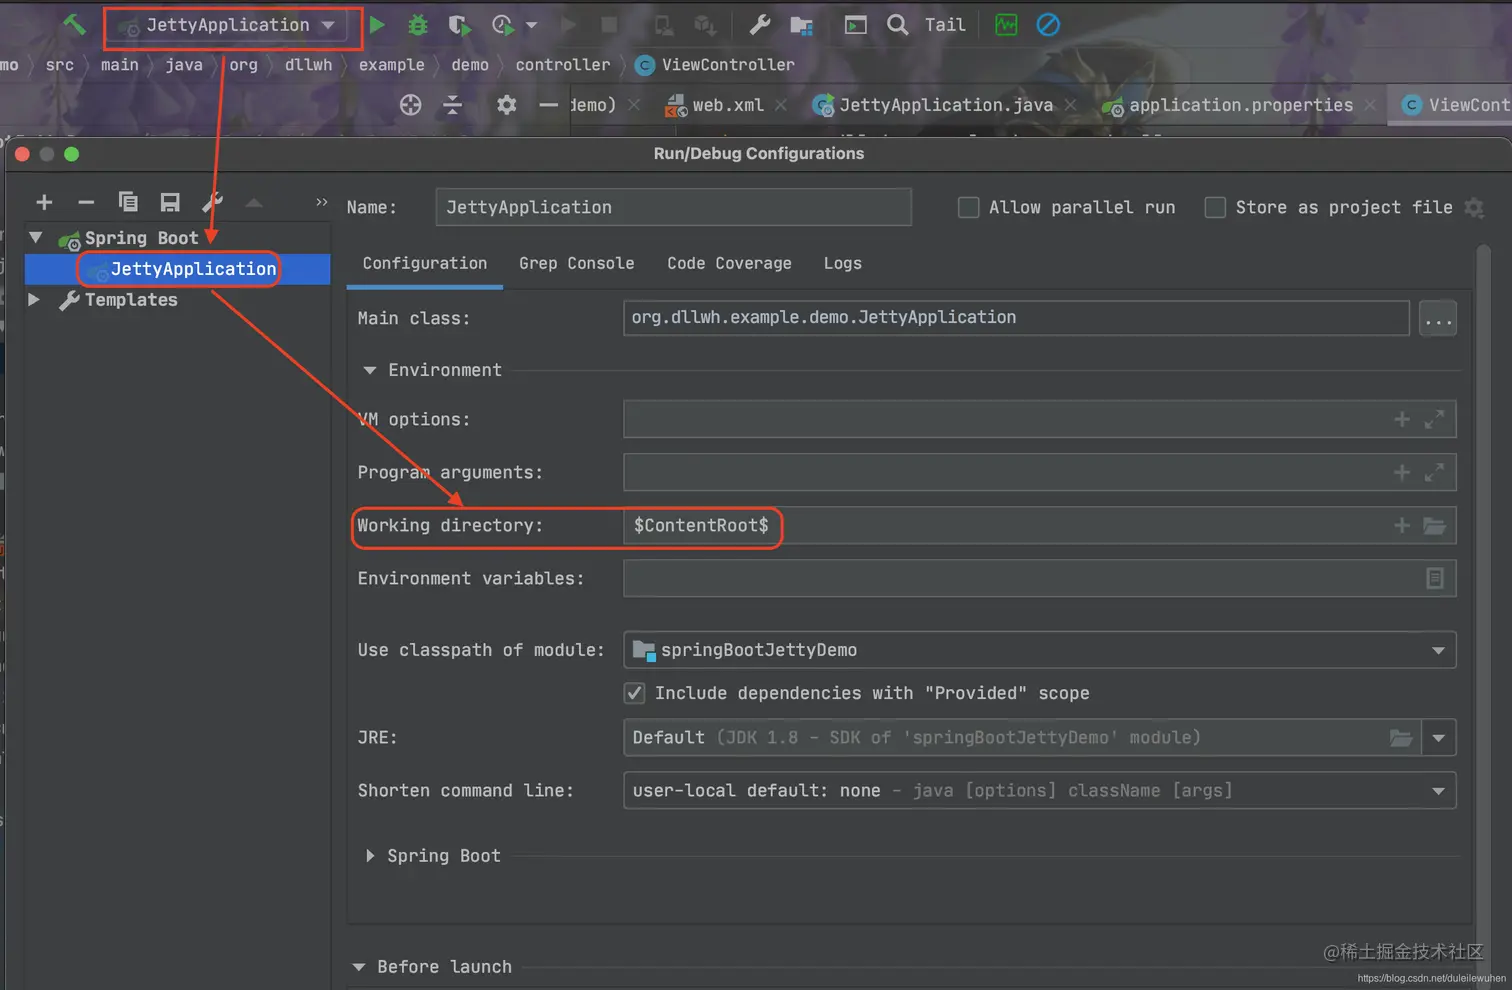Viewport: 1512px width, 990px height.
Task: Insert macro plus icon in Program arguments
Action: tap(1402, 472)
